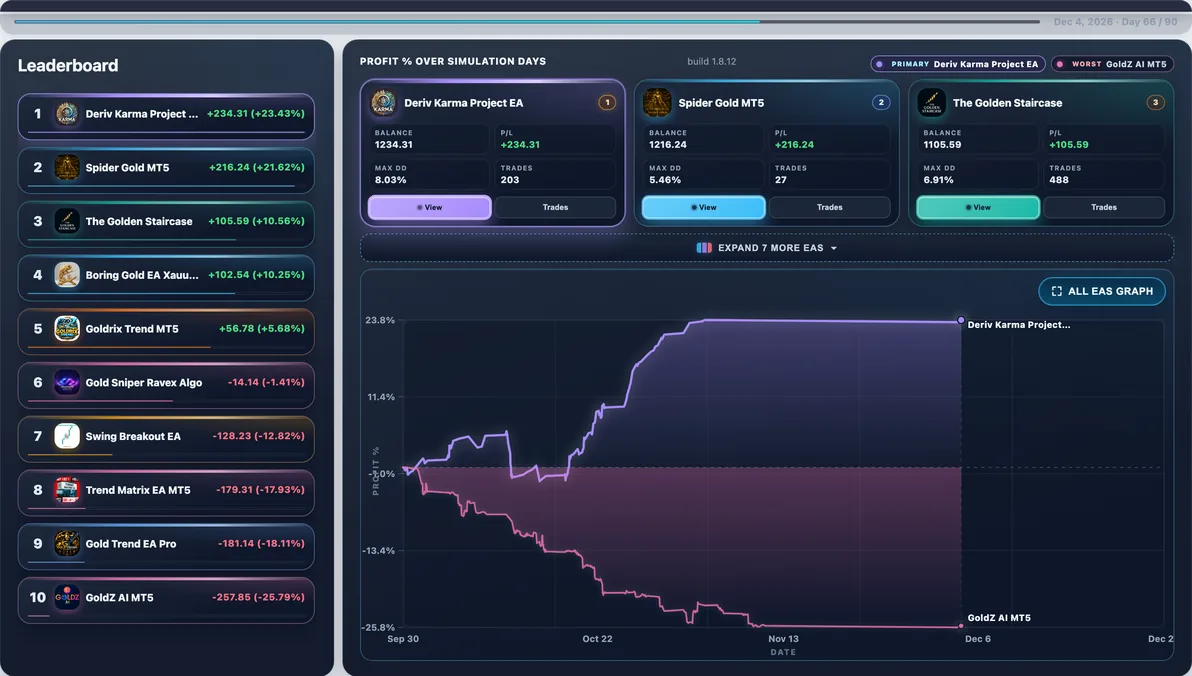1192x676 pixels.
Task: Select leaderboard row 1 Deriv Karma Project
Action: (x=166, y=116)
